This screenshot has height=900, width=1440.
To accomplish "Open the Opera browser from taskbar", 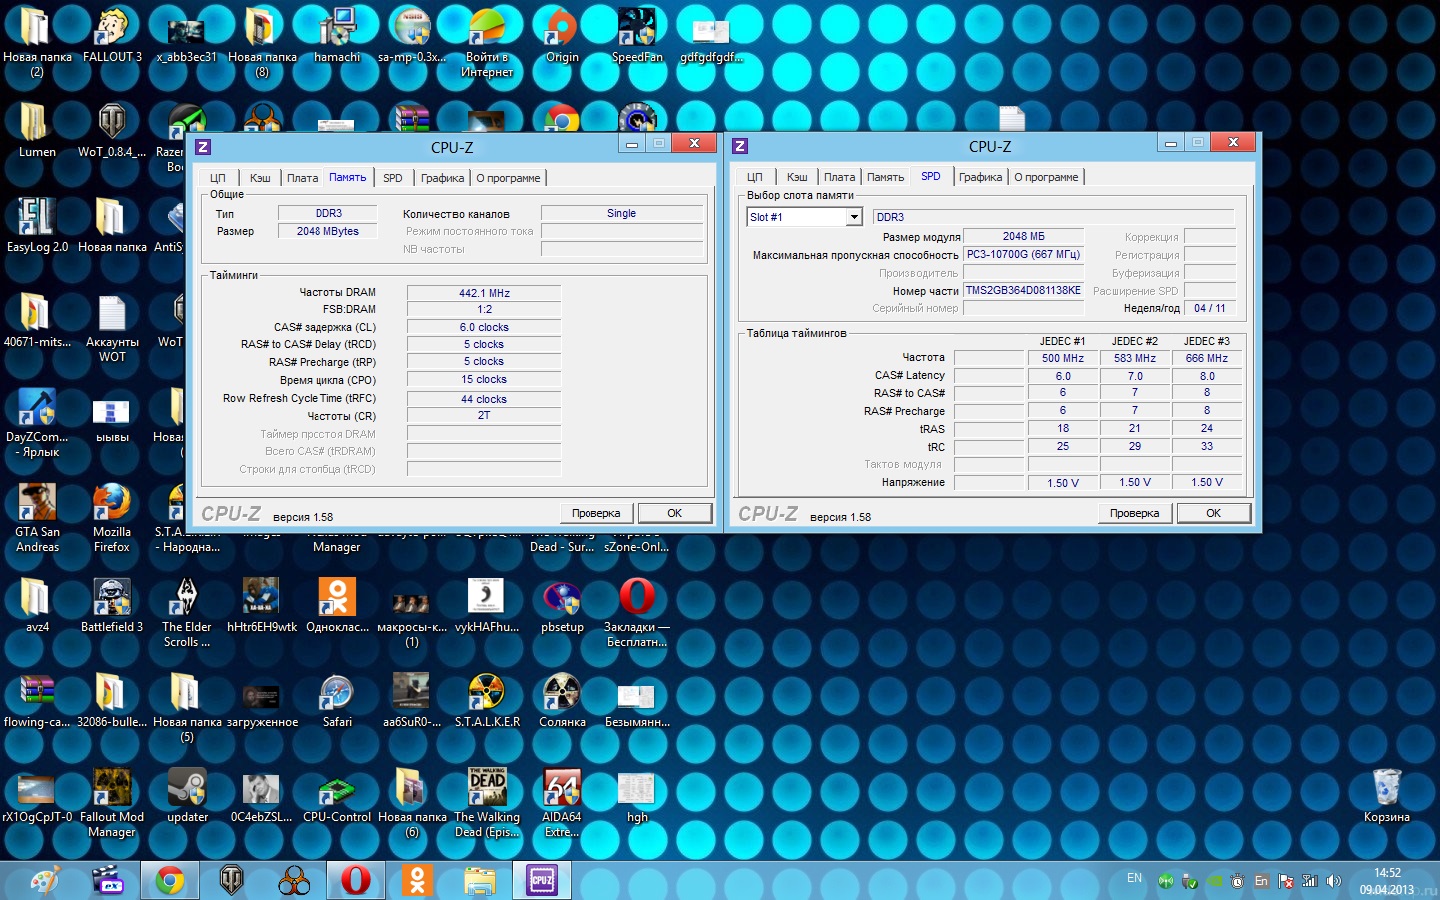I will coord(355,880).
